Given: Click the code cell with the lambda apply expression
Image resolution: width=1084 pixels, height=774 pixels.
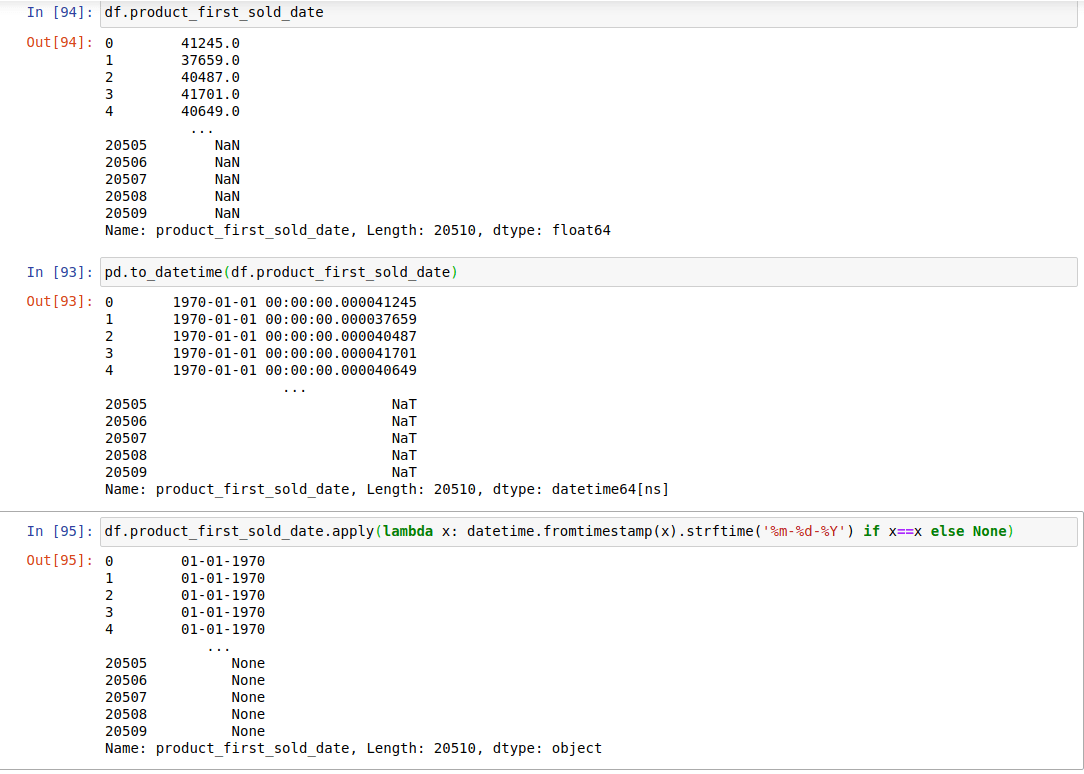Looking at the screenshot, I should point(588,531).
